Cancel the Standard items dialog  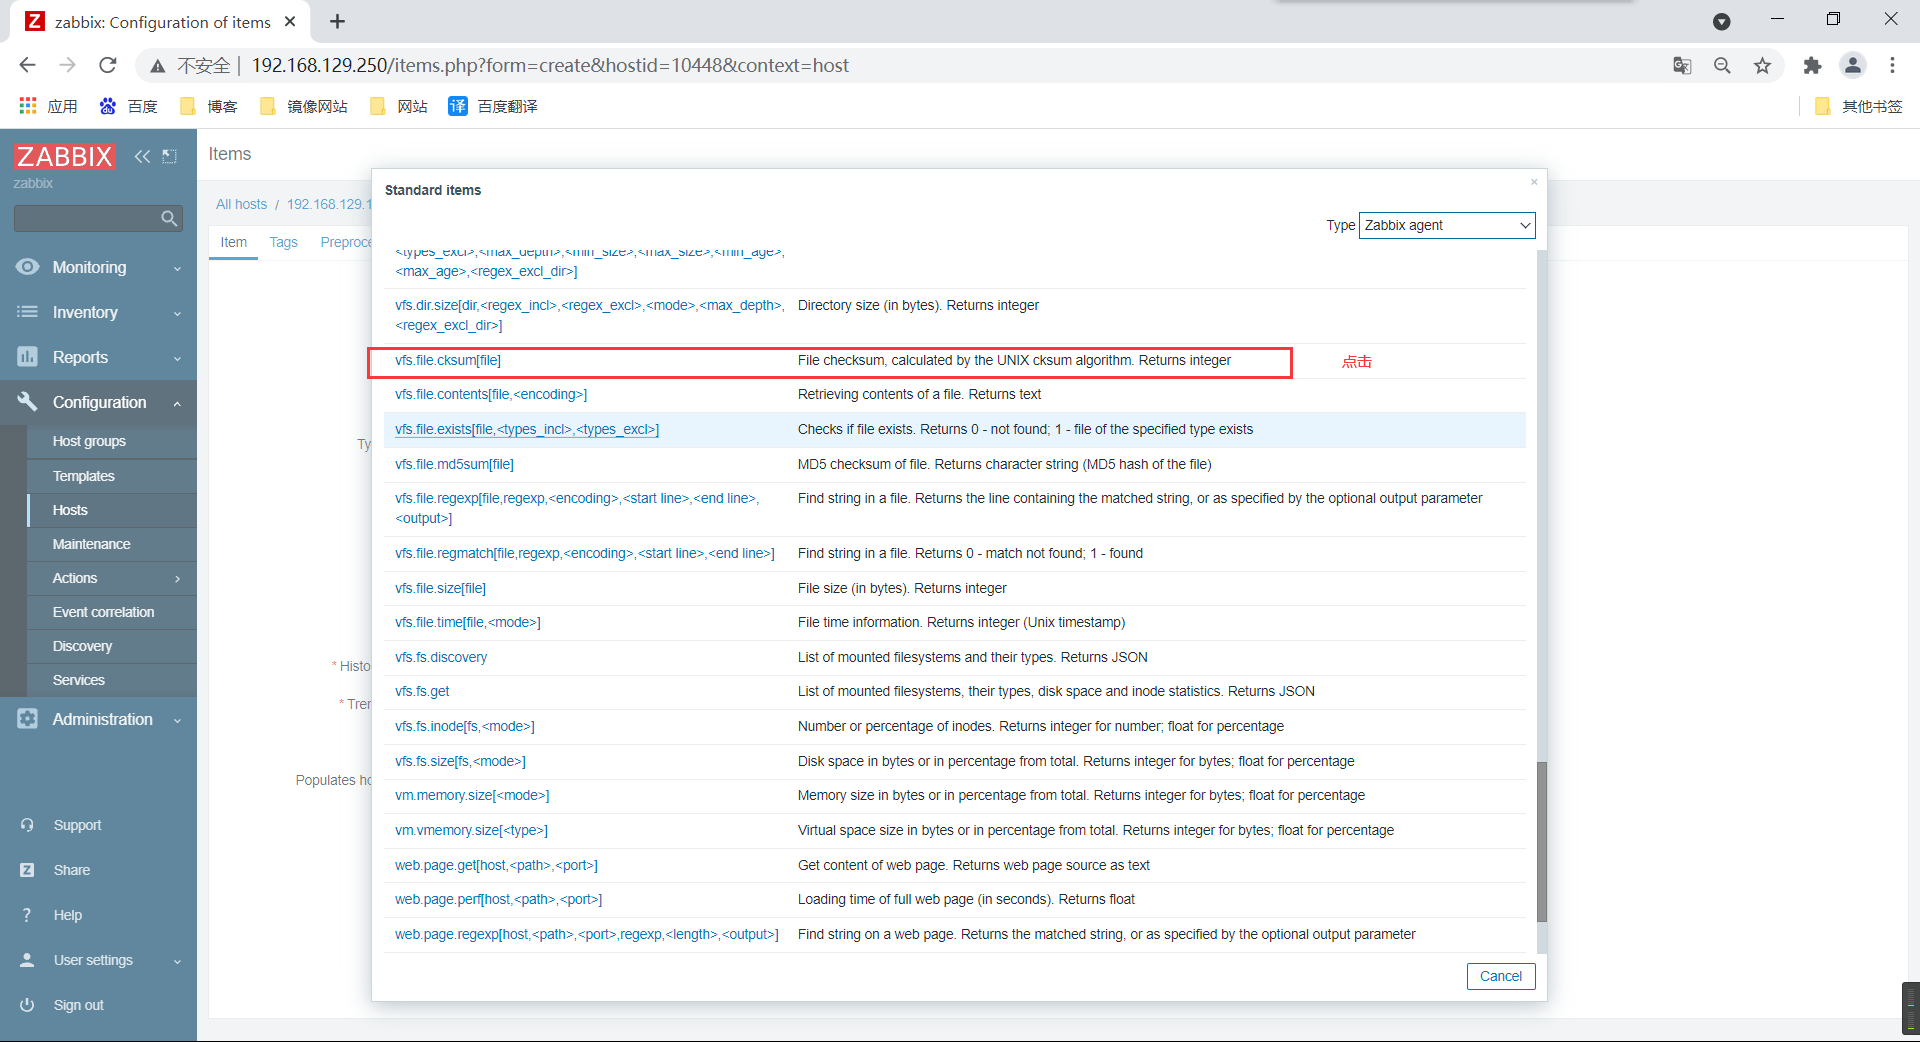[1500, 976]
